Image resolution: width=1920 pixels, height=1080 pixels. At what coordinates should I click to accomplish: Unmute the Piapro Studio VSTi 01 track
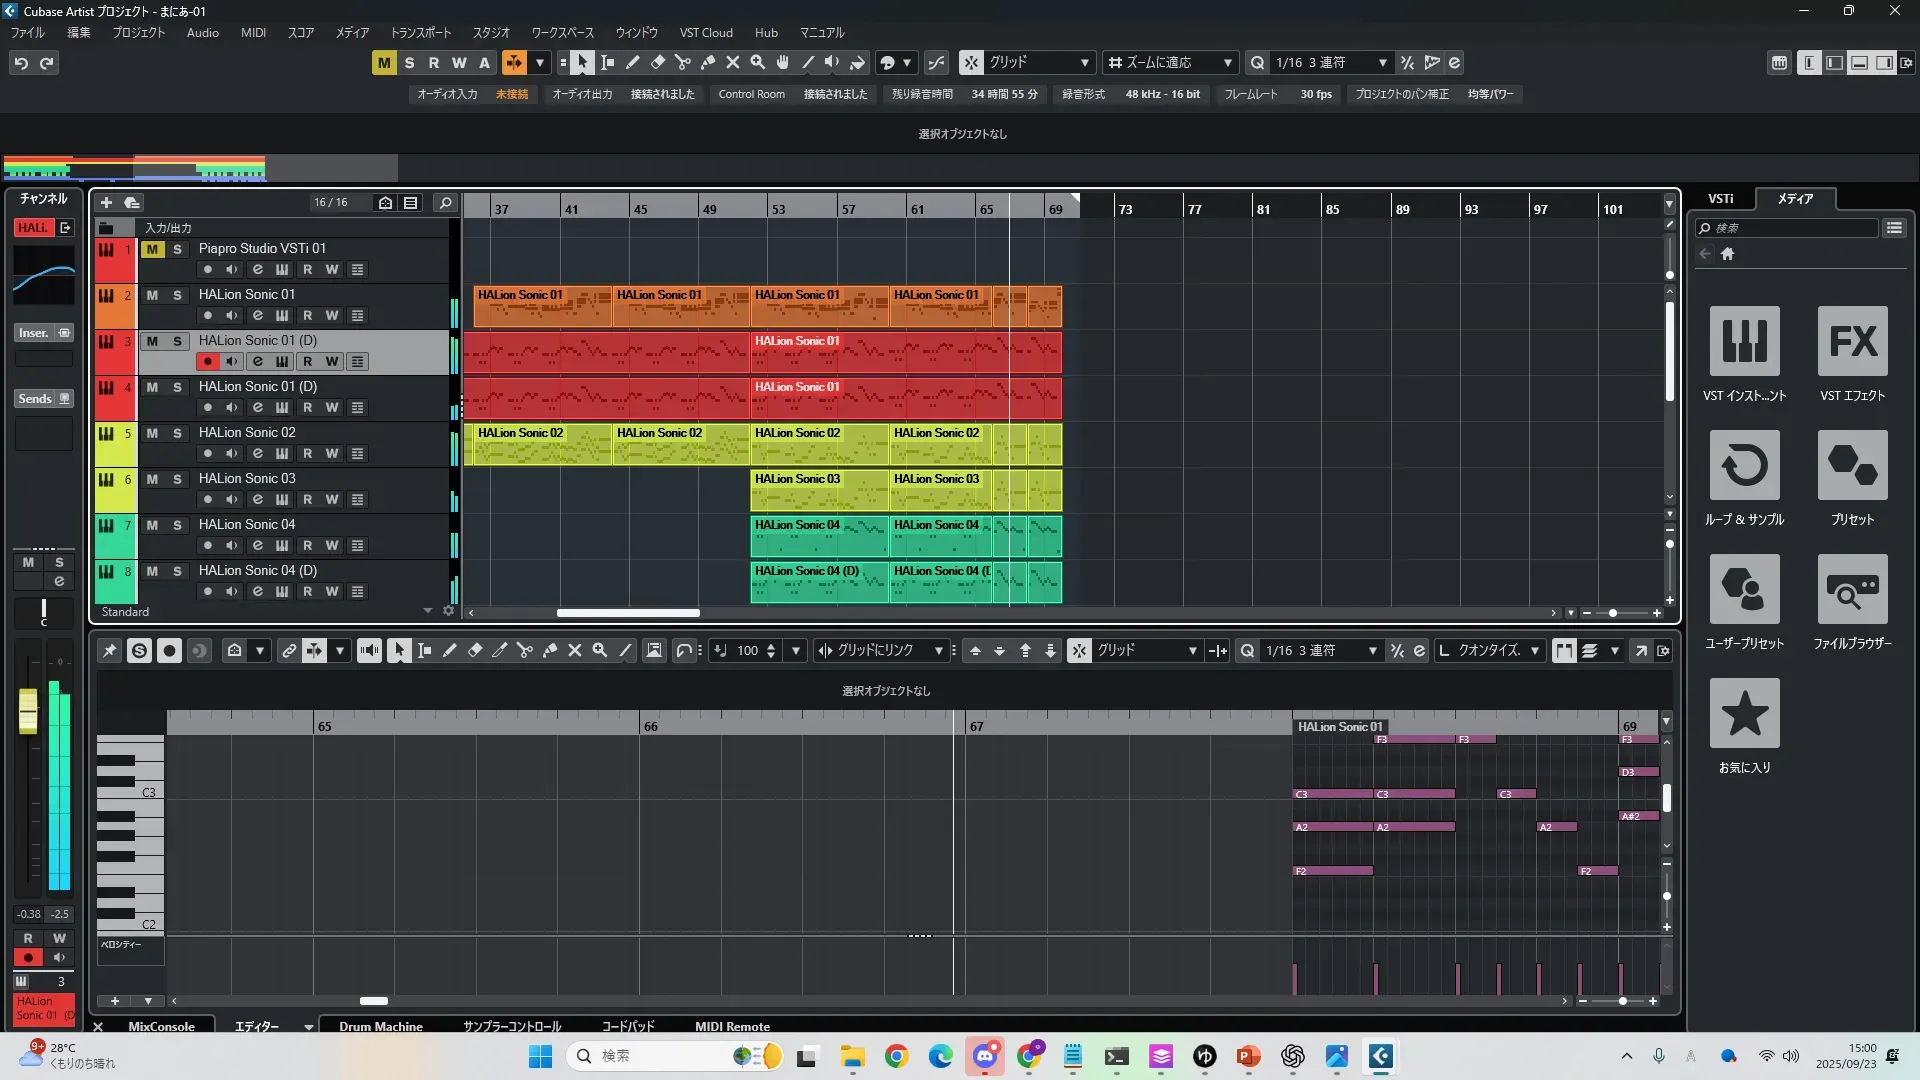click(x=152, y=249)
